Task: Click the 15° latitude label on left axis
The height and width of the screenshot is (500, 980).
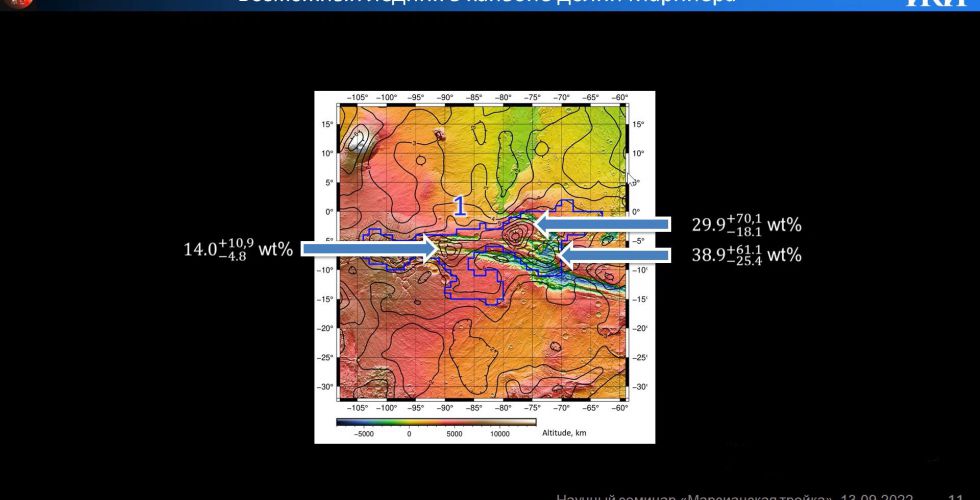Action: [x=326, y=124]
